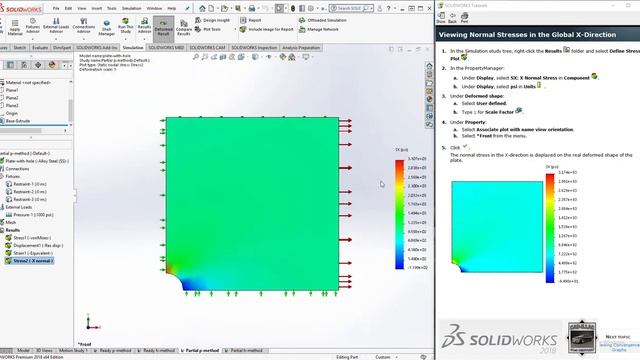Click the Appearances color ball icon in task pane
640x360 pixels.
[x=429, y=99]
